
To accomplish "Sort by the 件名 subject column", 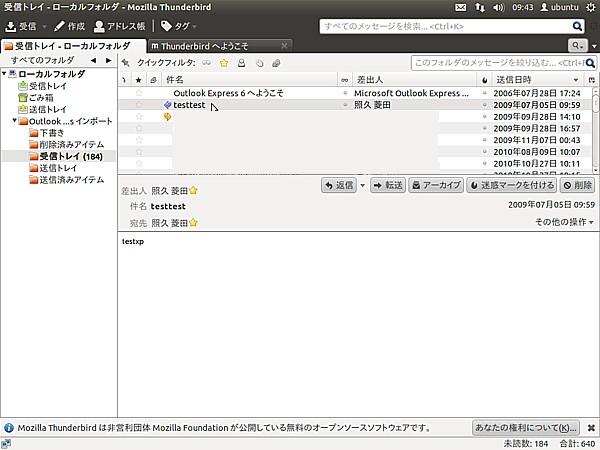I will point(249,80).
